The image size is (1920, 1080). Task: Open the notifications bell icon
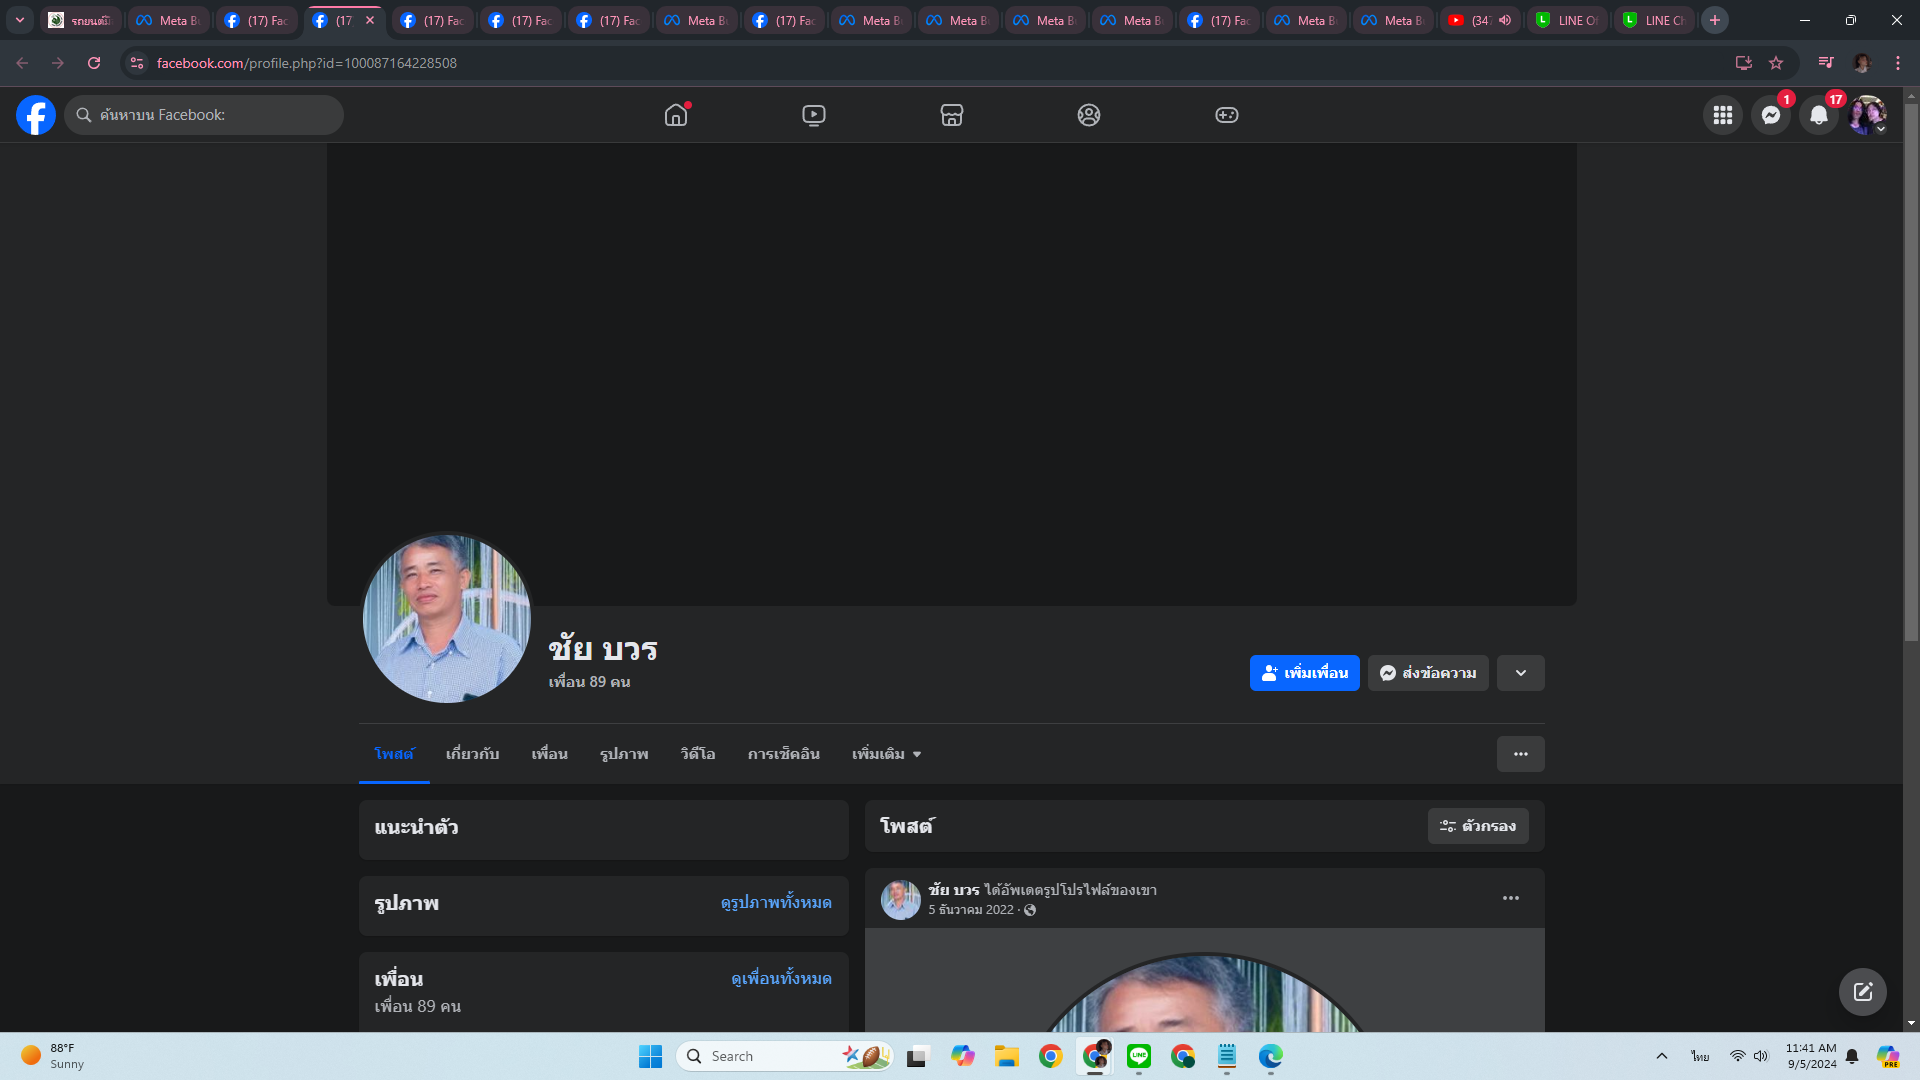(x=1818, y=115)
